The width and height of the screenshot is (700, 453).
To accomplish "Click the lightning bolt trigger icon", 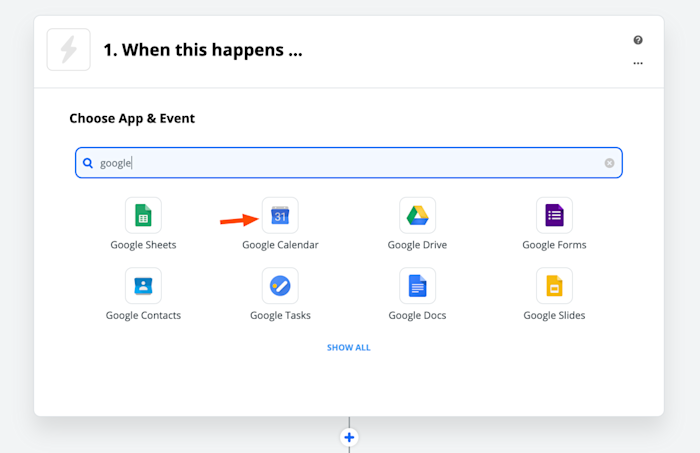I will [69, 50].
